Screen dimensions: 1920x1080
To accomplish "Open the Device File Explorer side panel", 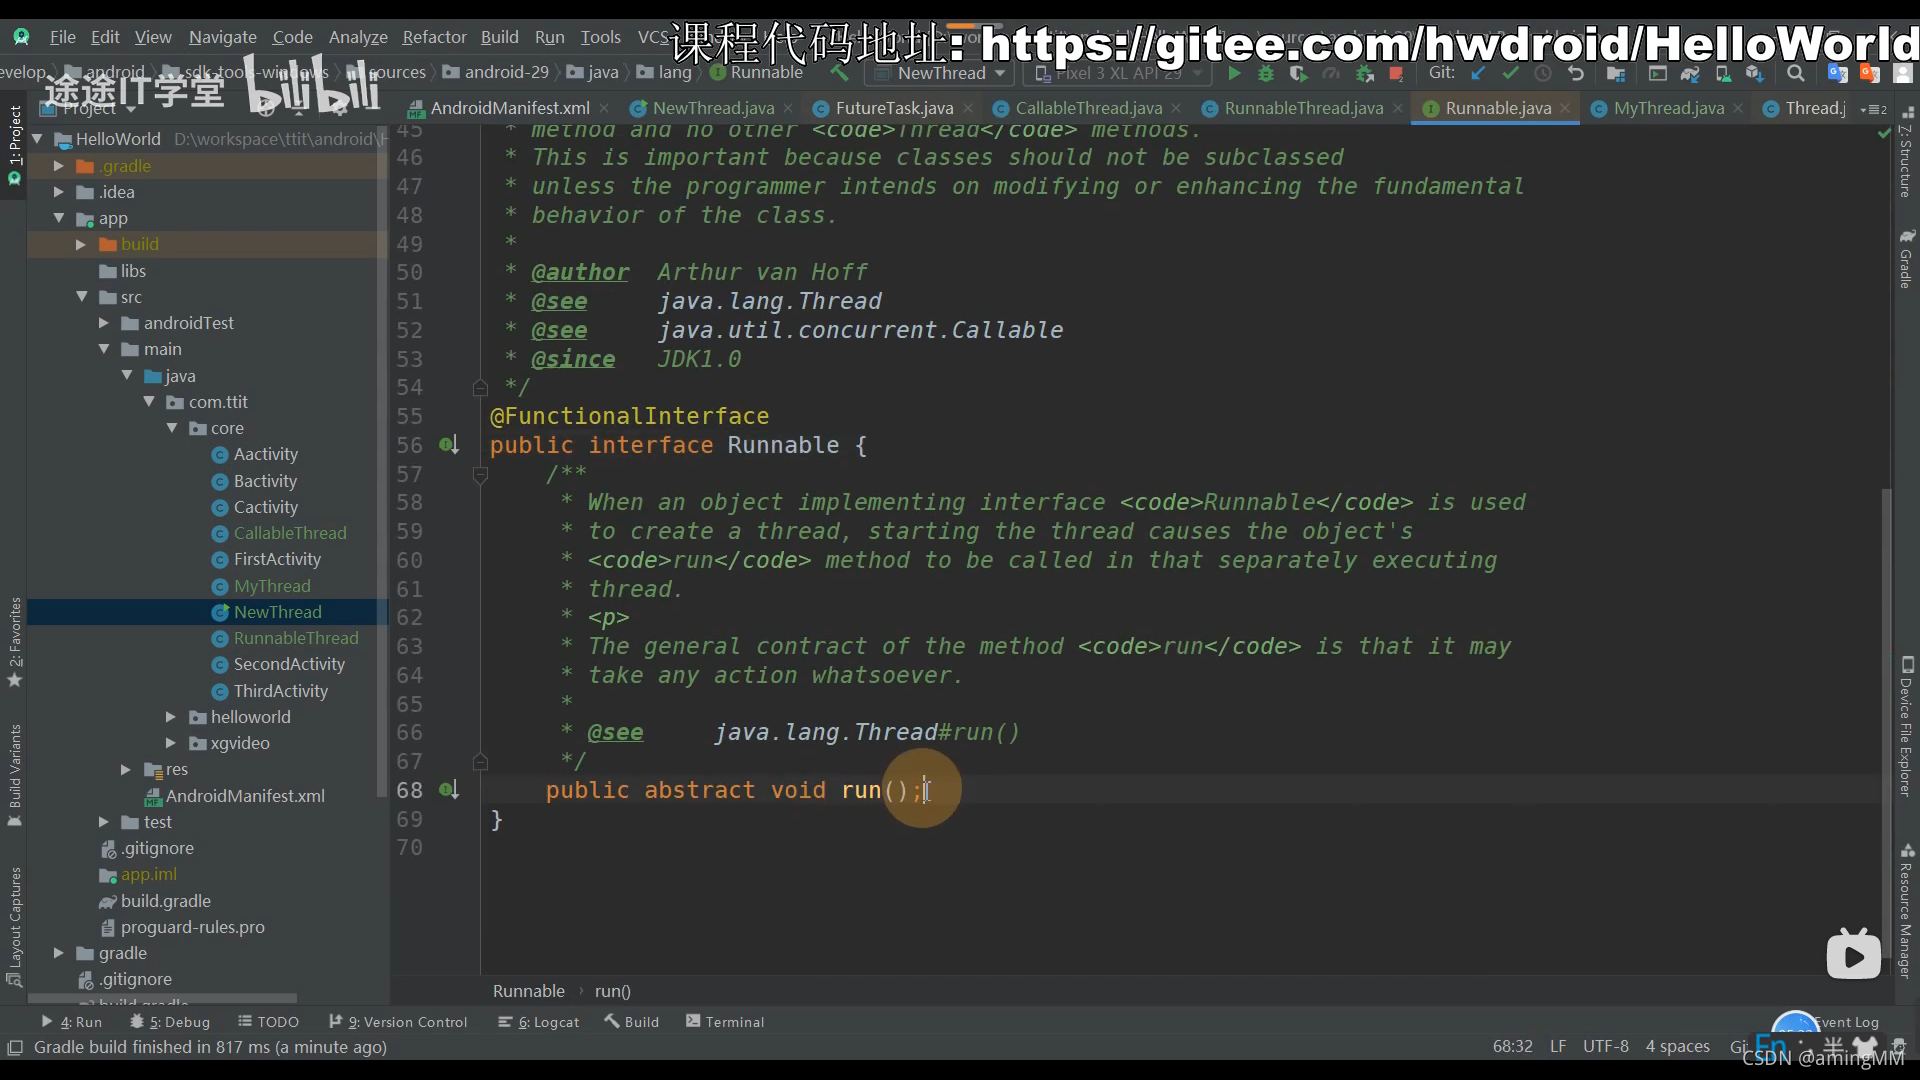I will pyautogui.click(x=1906, y=727).
